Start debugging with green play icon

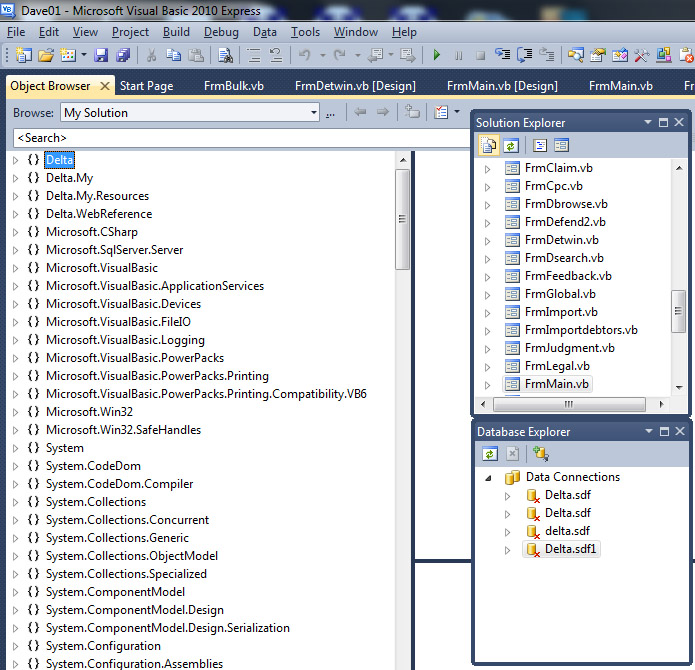pos(437,55)
